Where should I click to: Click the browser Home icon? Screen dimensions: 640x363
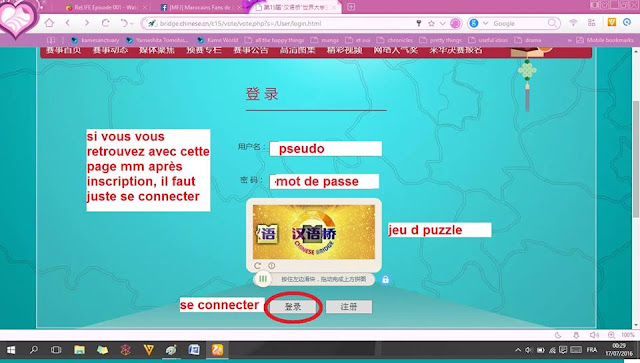point(49,23)
